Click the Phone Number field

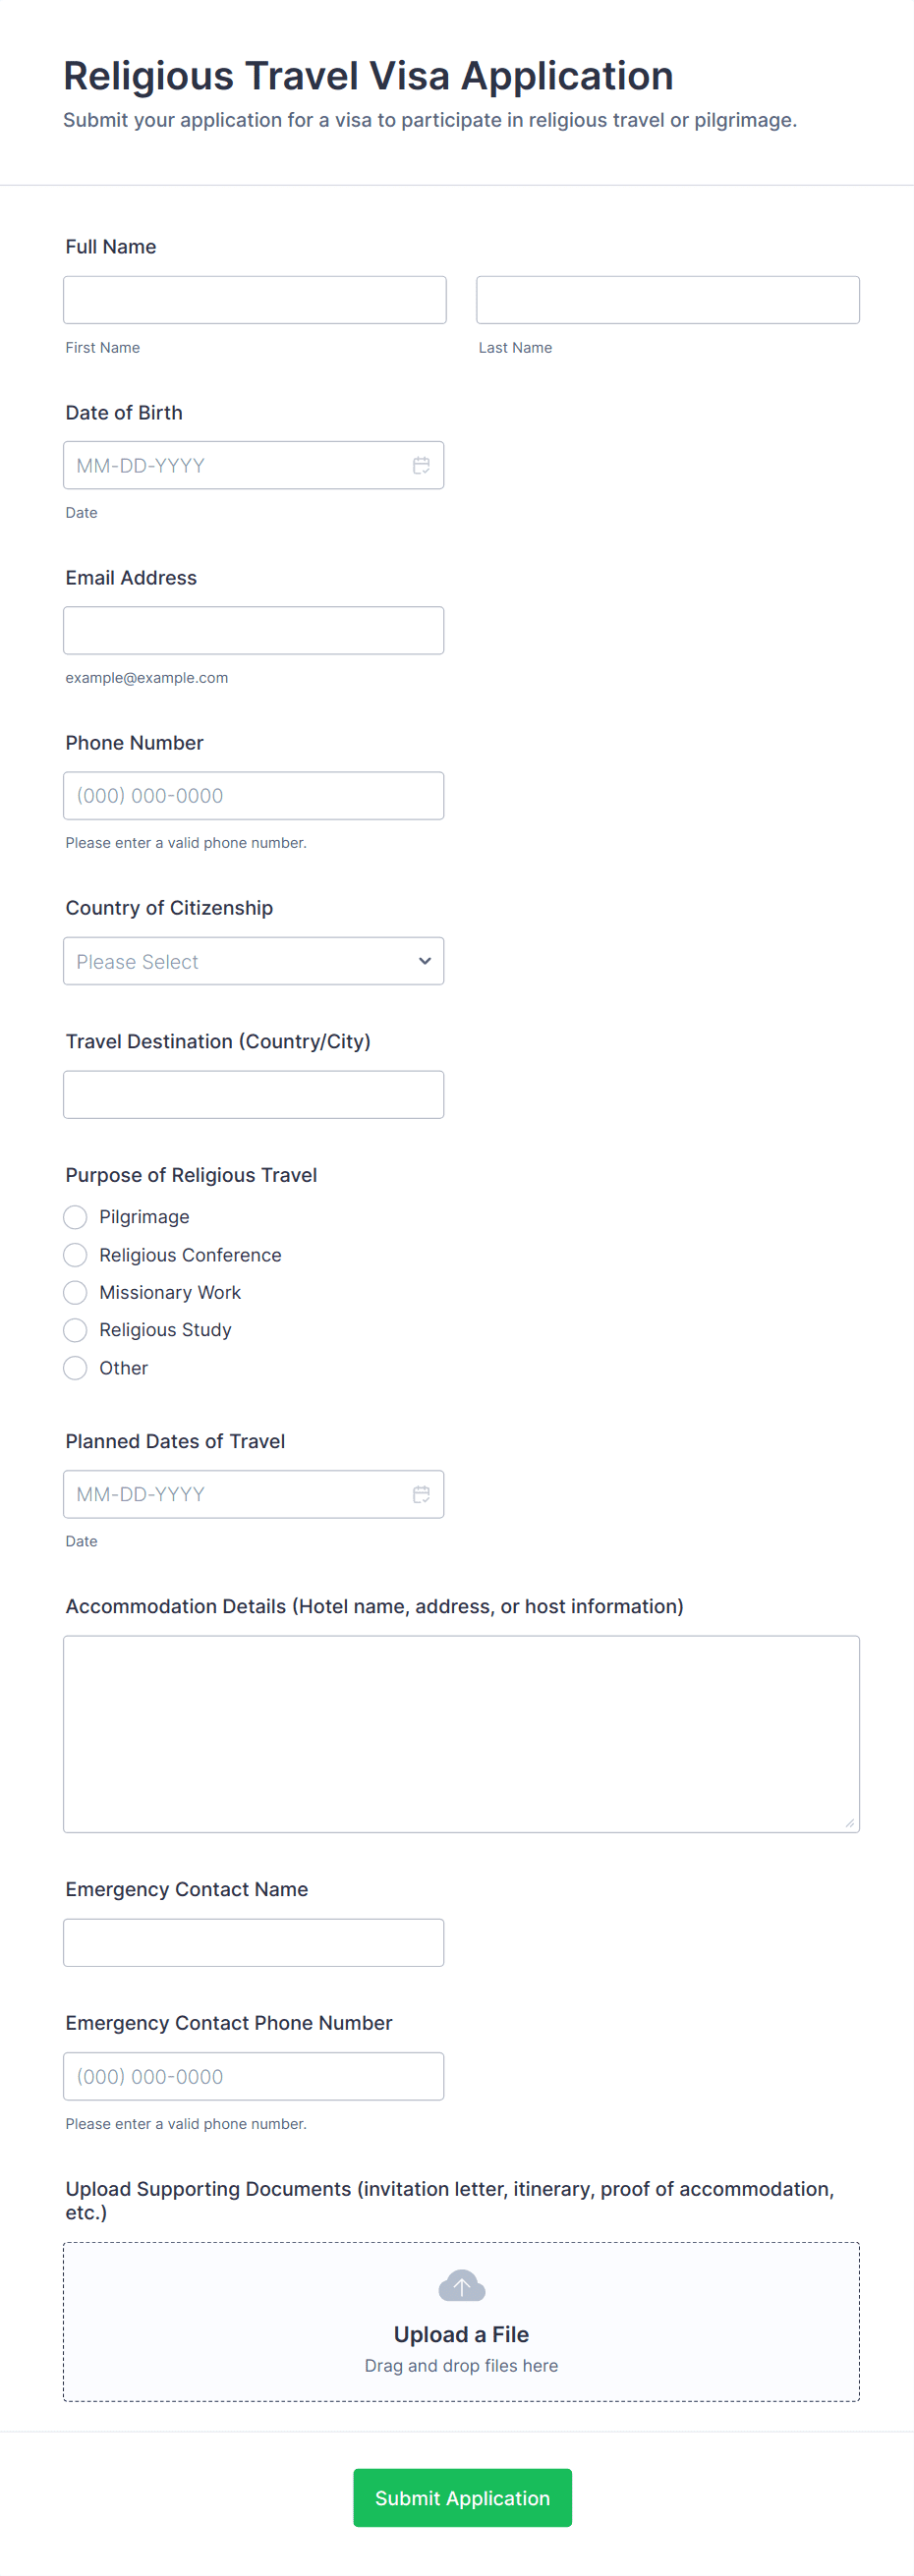[253, 796]
